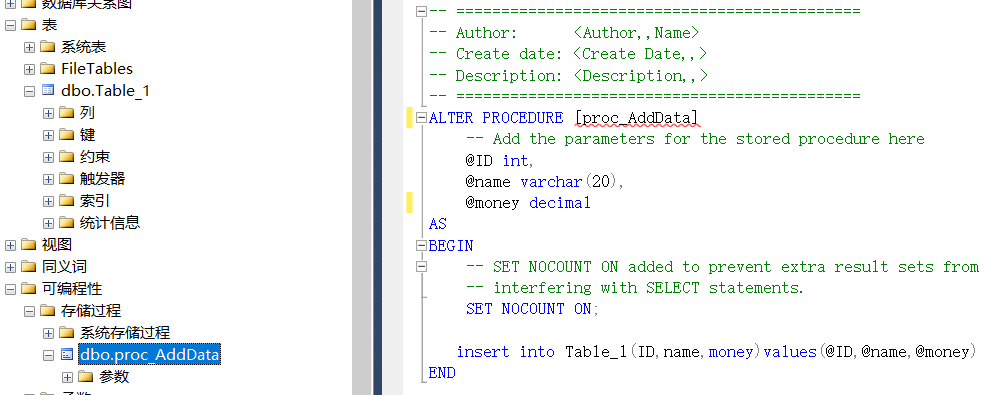The image size is (987, 395).
Task: Expand the 同义词 folder
Action: 10,267
